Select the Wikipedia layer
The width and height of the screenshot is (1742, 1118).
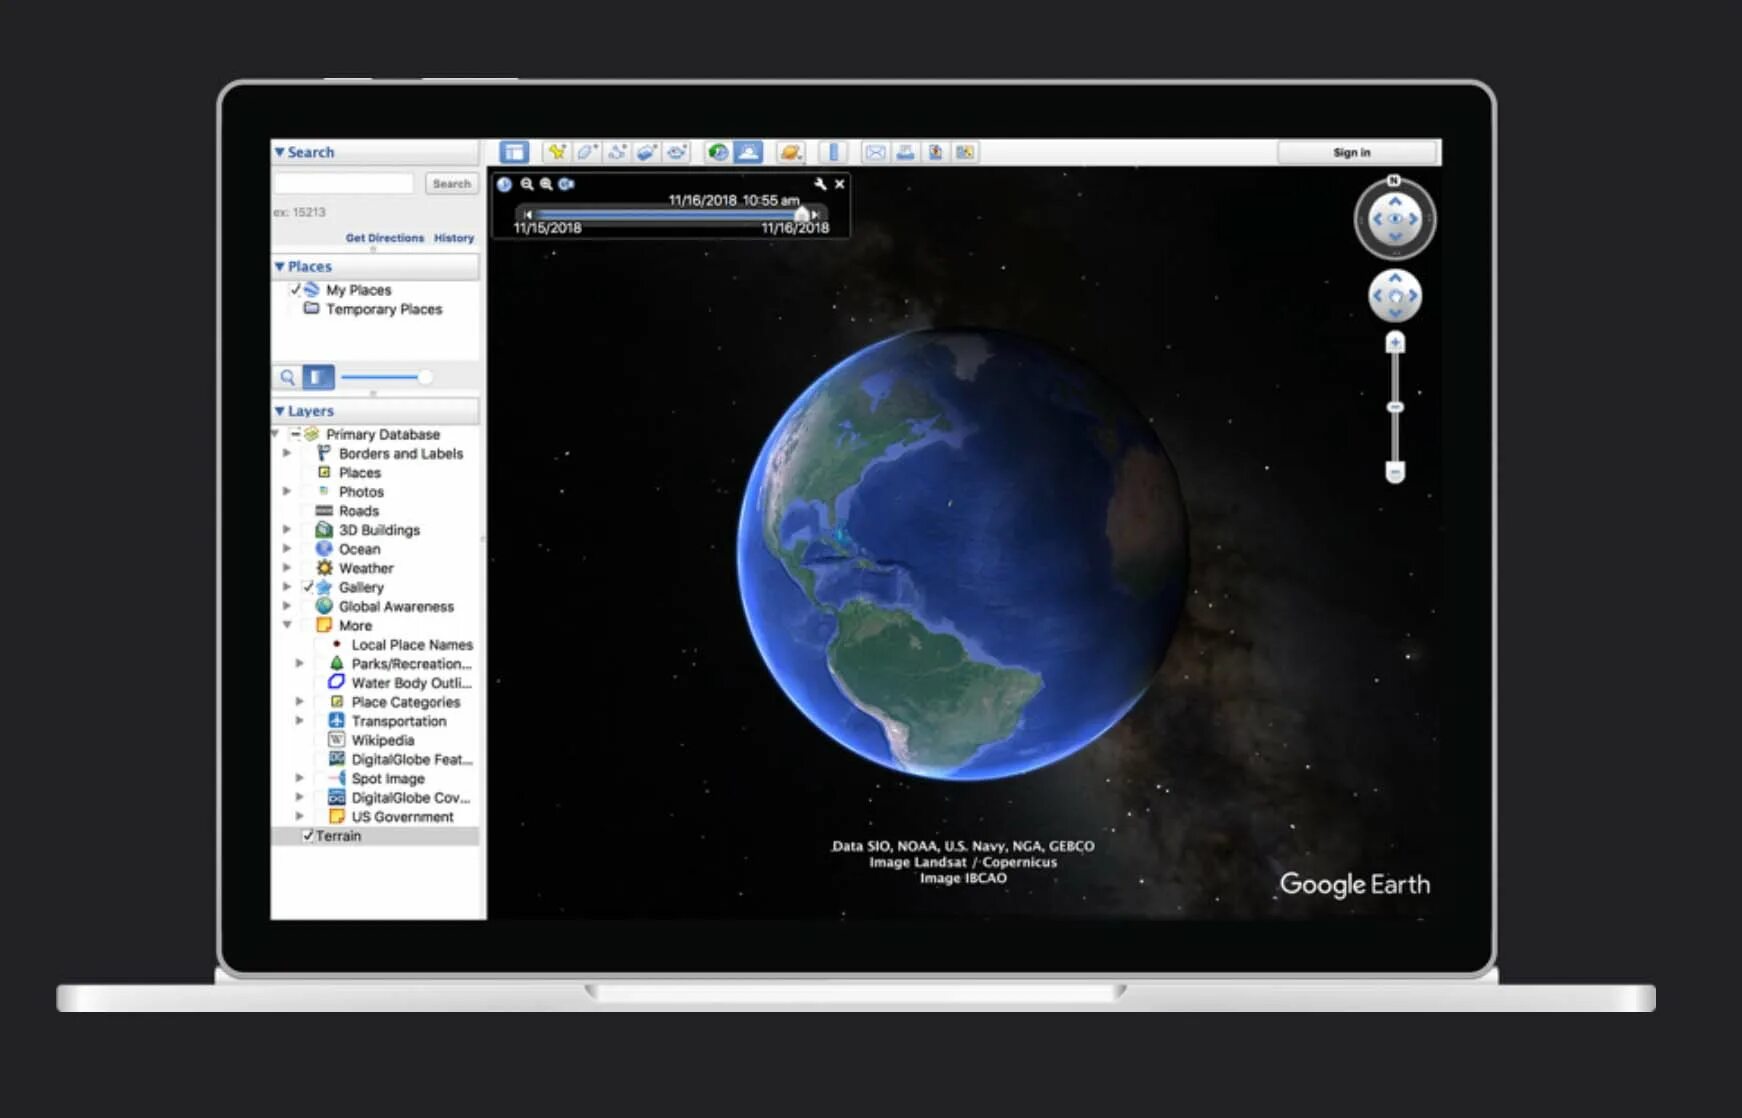pos(383,741)
